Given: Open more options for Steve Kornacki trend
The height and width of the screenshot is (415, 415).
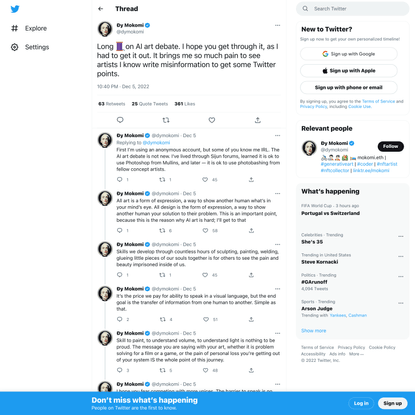Looking at the screenshot, I should point(401,256).
